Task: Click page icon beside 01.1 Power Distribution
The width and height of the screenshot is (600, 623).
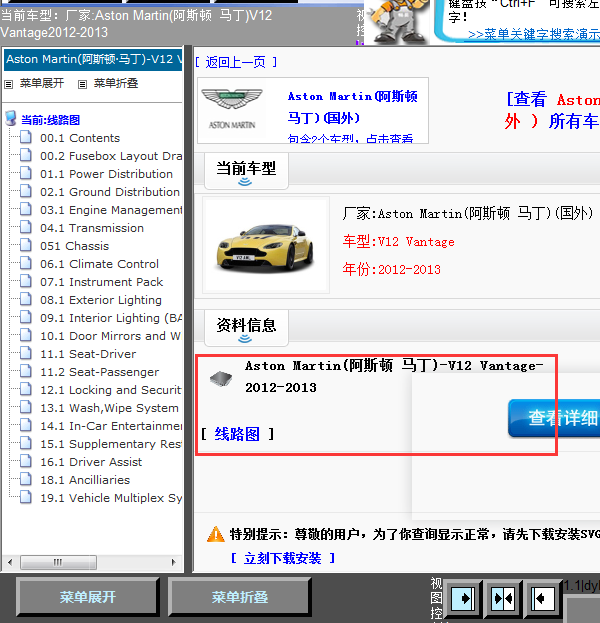Action: click(x=26, y=173)
